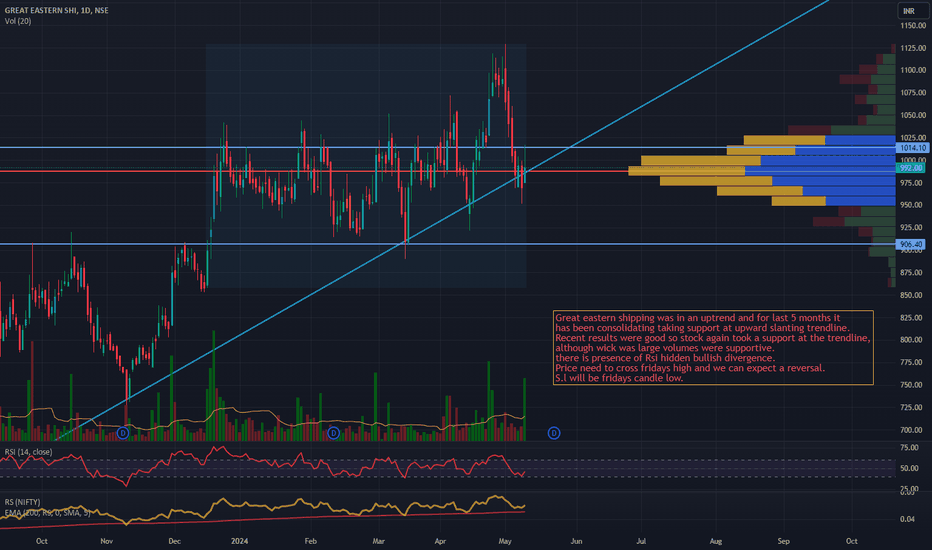Click the Sep label on time axis
Image resolution: width=932 pixels, height=550 pixels.
coord(784,541)
